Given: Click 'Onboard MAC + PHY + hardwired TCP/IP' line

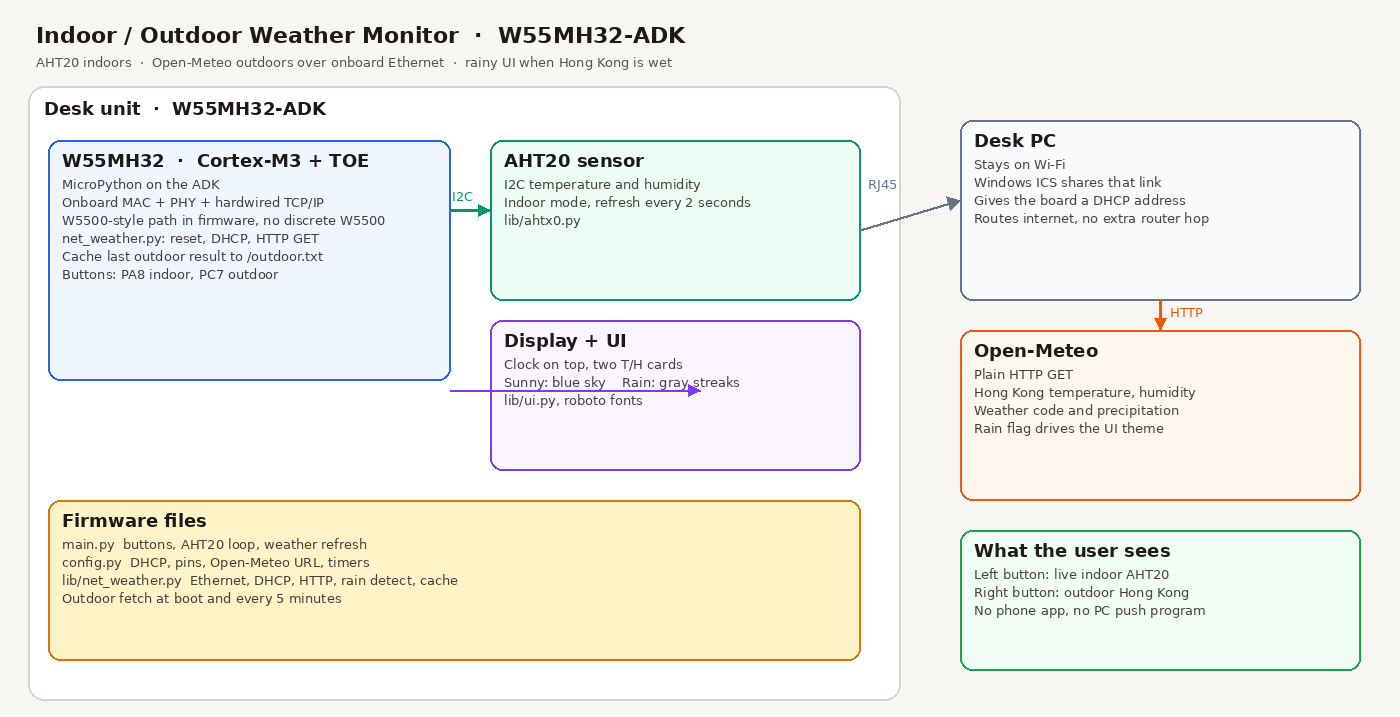Looking at the screenshot, I should [x=193, y=203].
